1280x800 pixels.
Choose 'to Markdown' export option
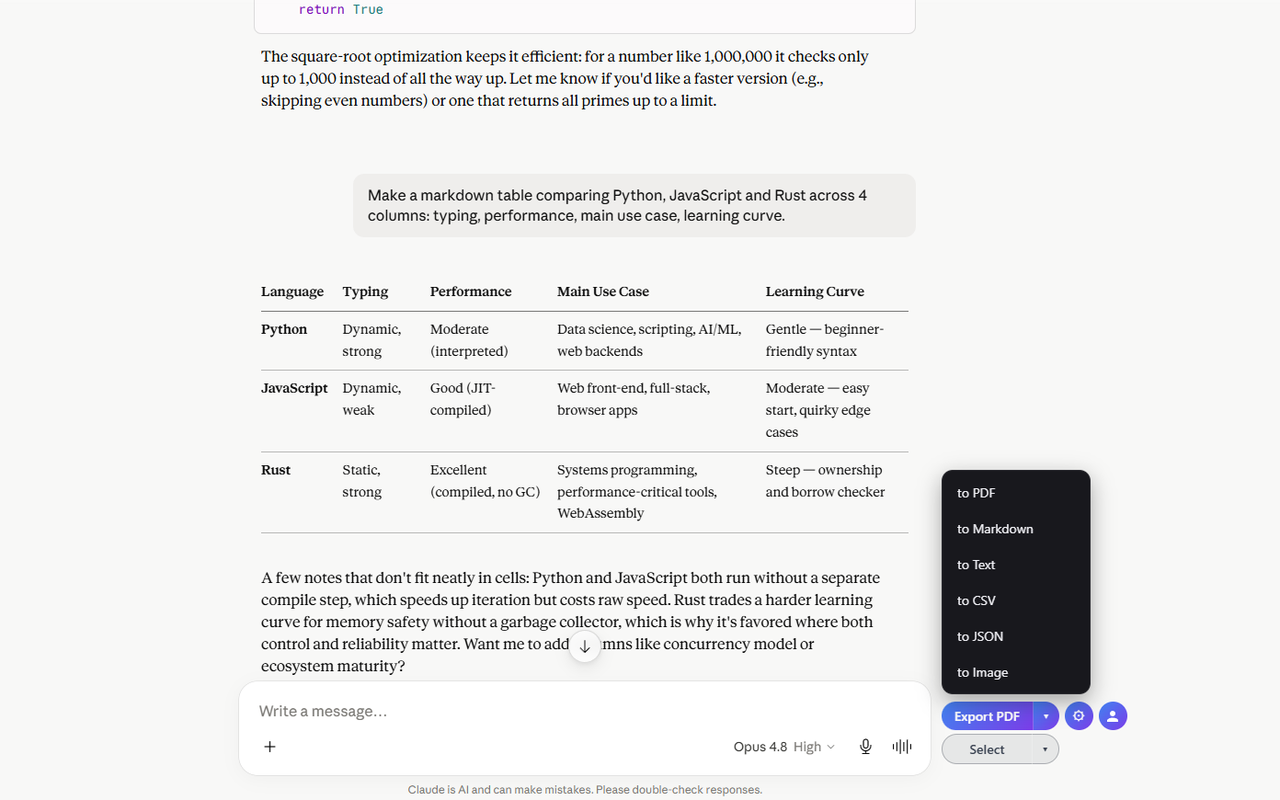(1016, 529)
